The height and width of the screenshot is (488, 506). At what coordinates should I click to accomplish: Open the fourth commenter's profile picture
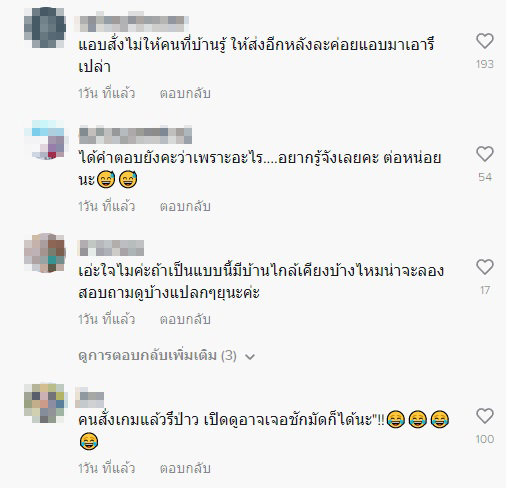[x=45, y=403]
